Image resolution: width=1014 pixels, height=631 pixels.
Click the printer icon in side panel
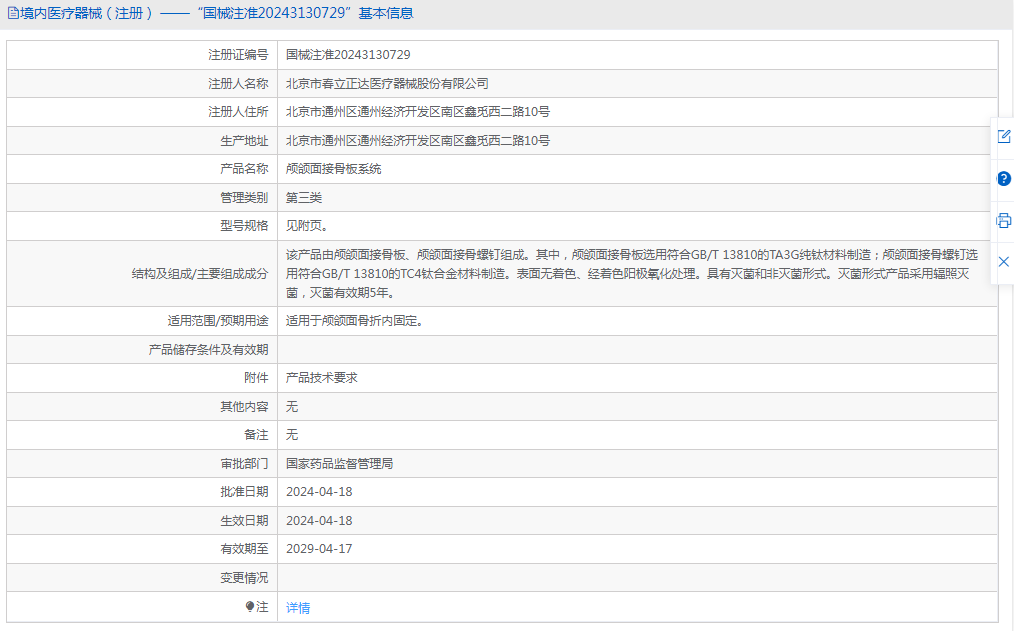click(1004, 220)
